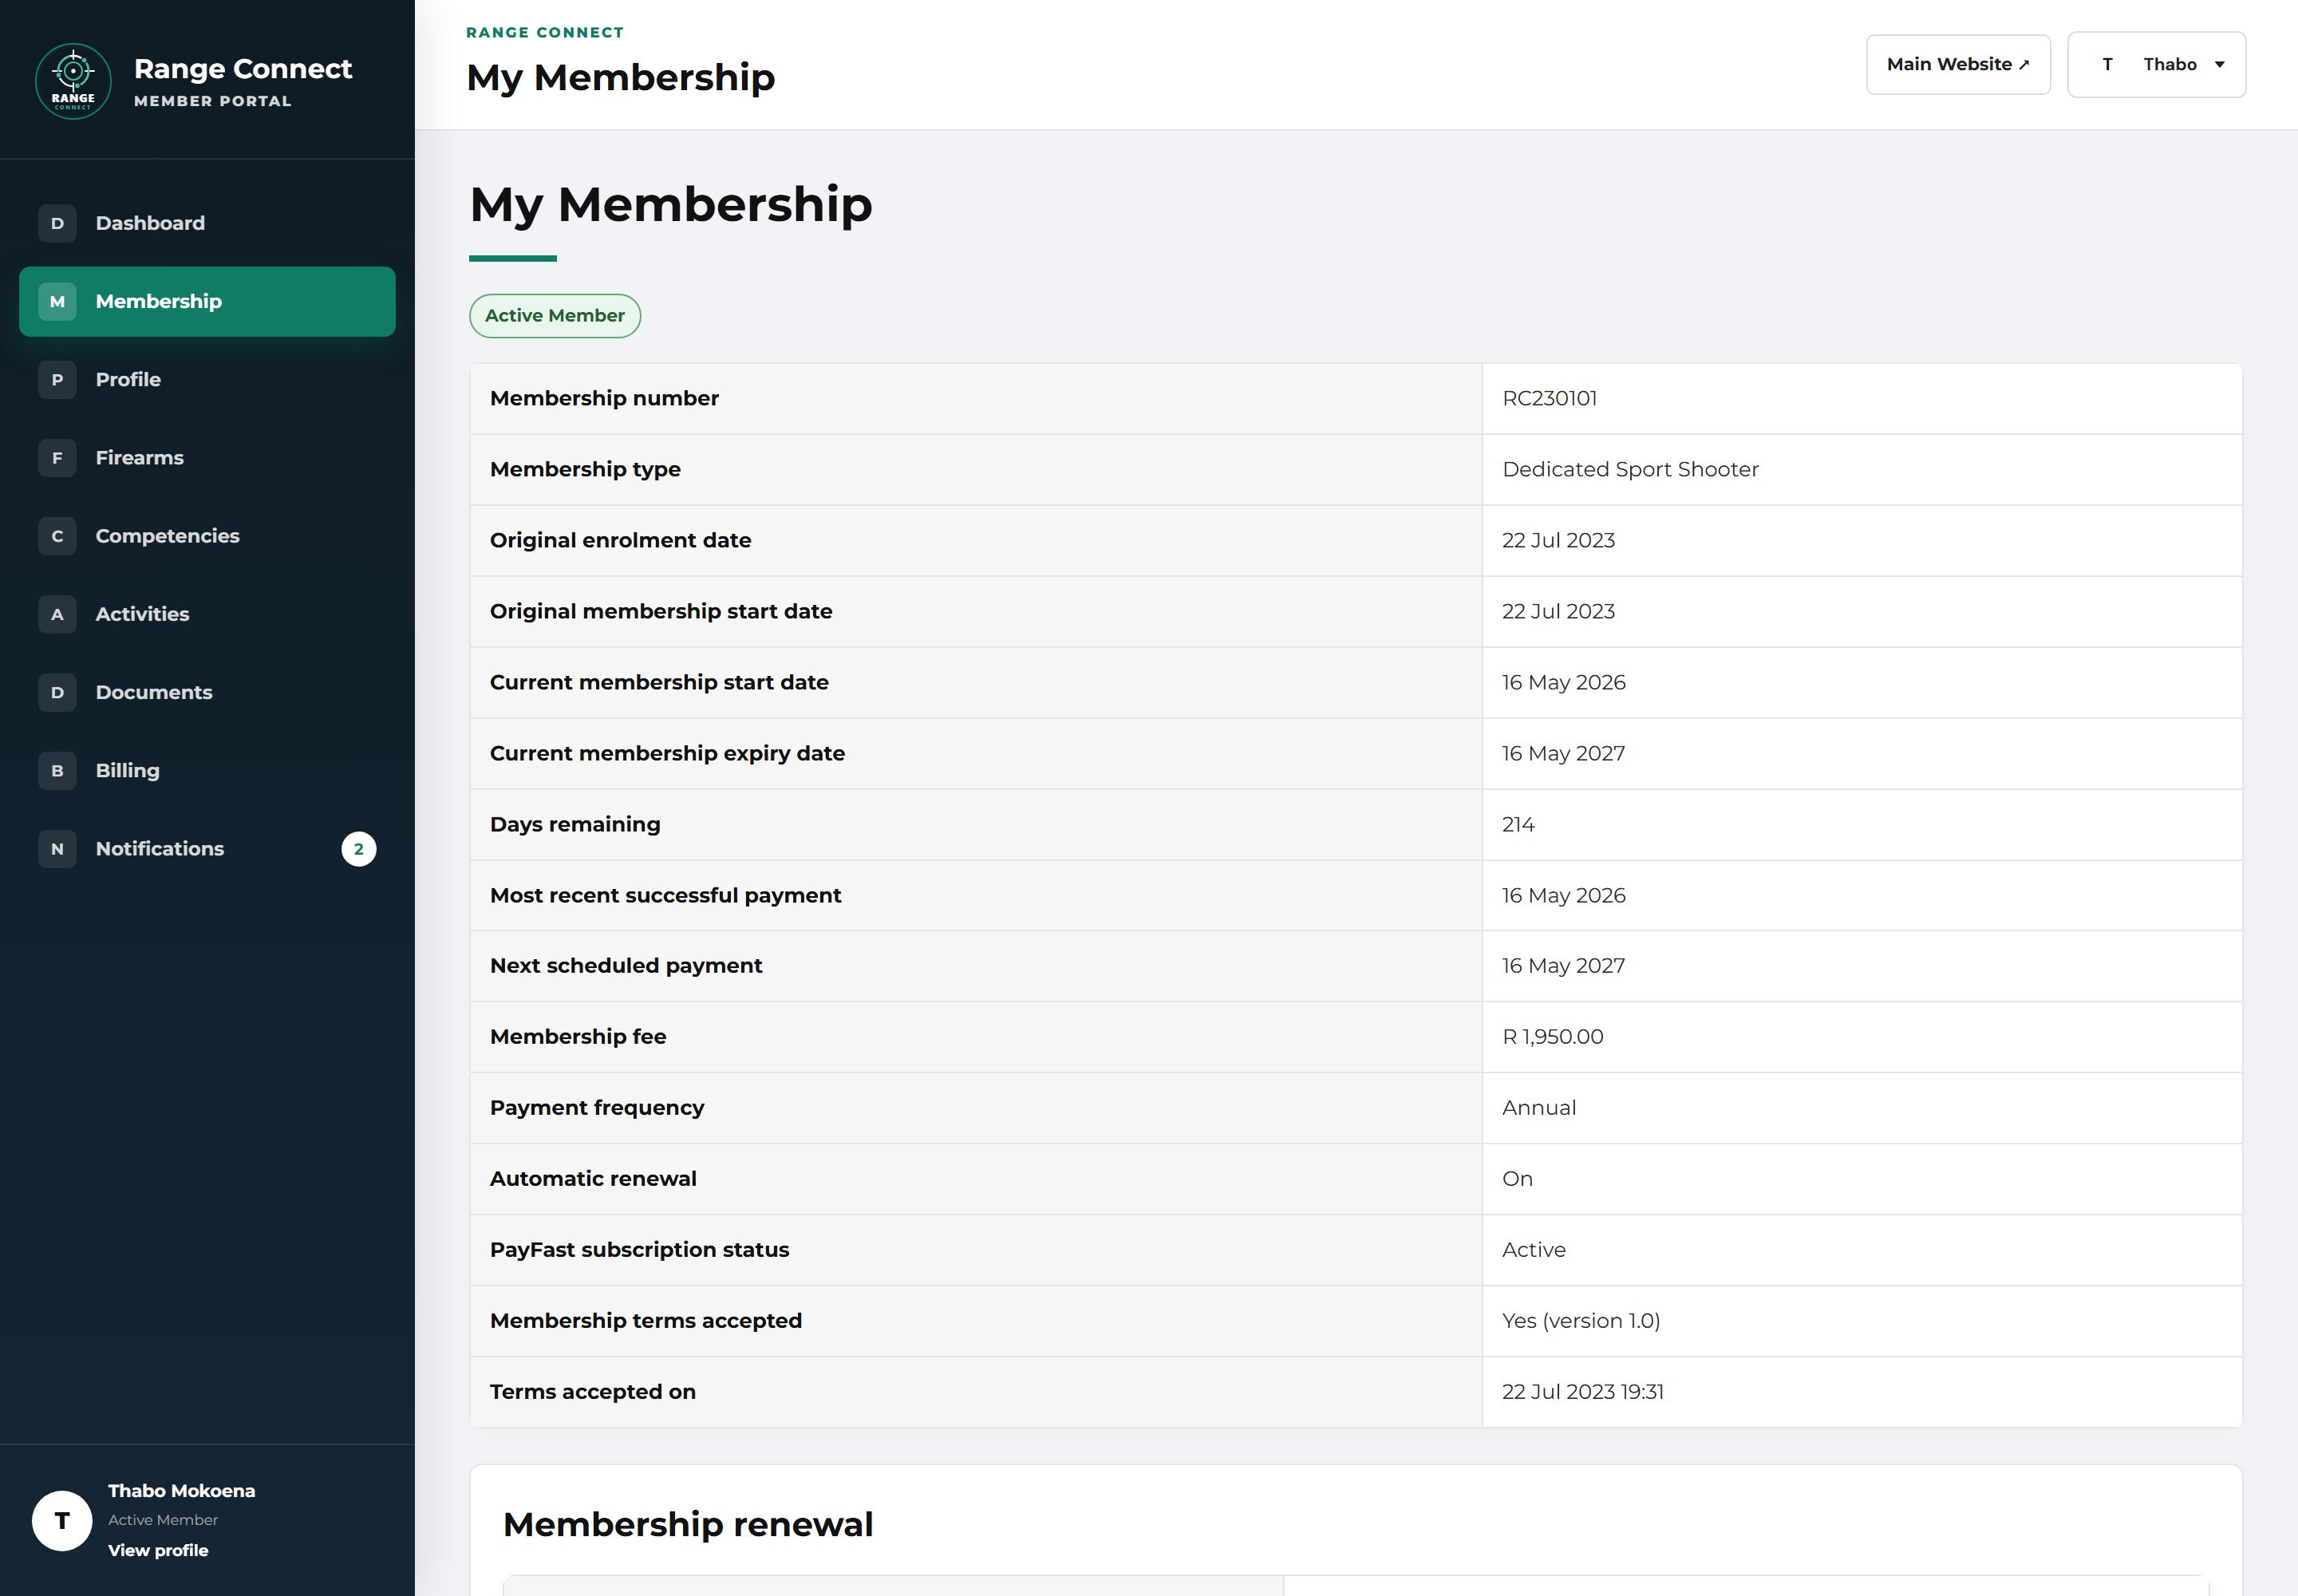Click the notifications count badge showing 2
The height and width of the screenshot is (1596, 2298).
359,849
